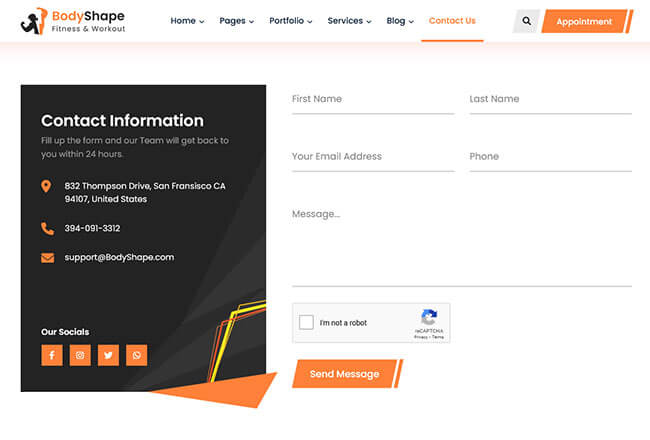
Task: Focus the Message text area
Action: pos(461,244)
